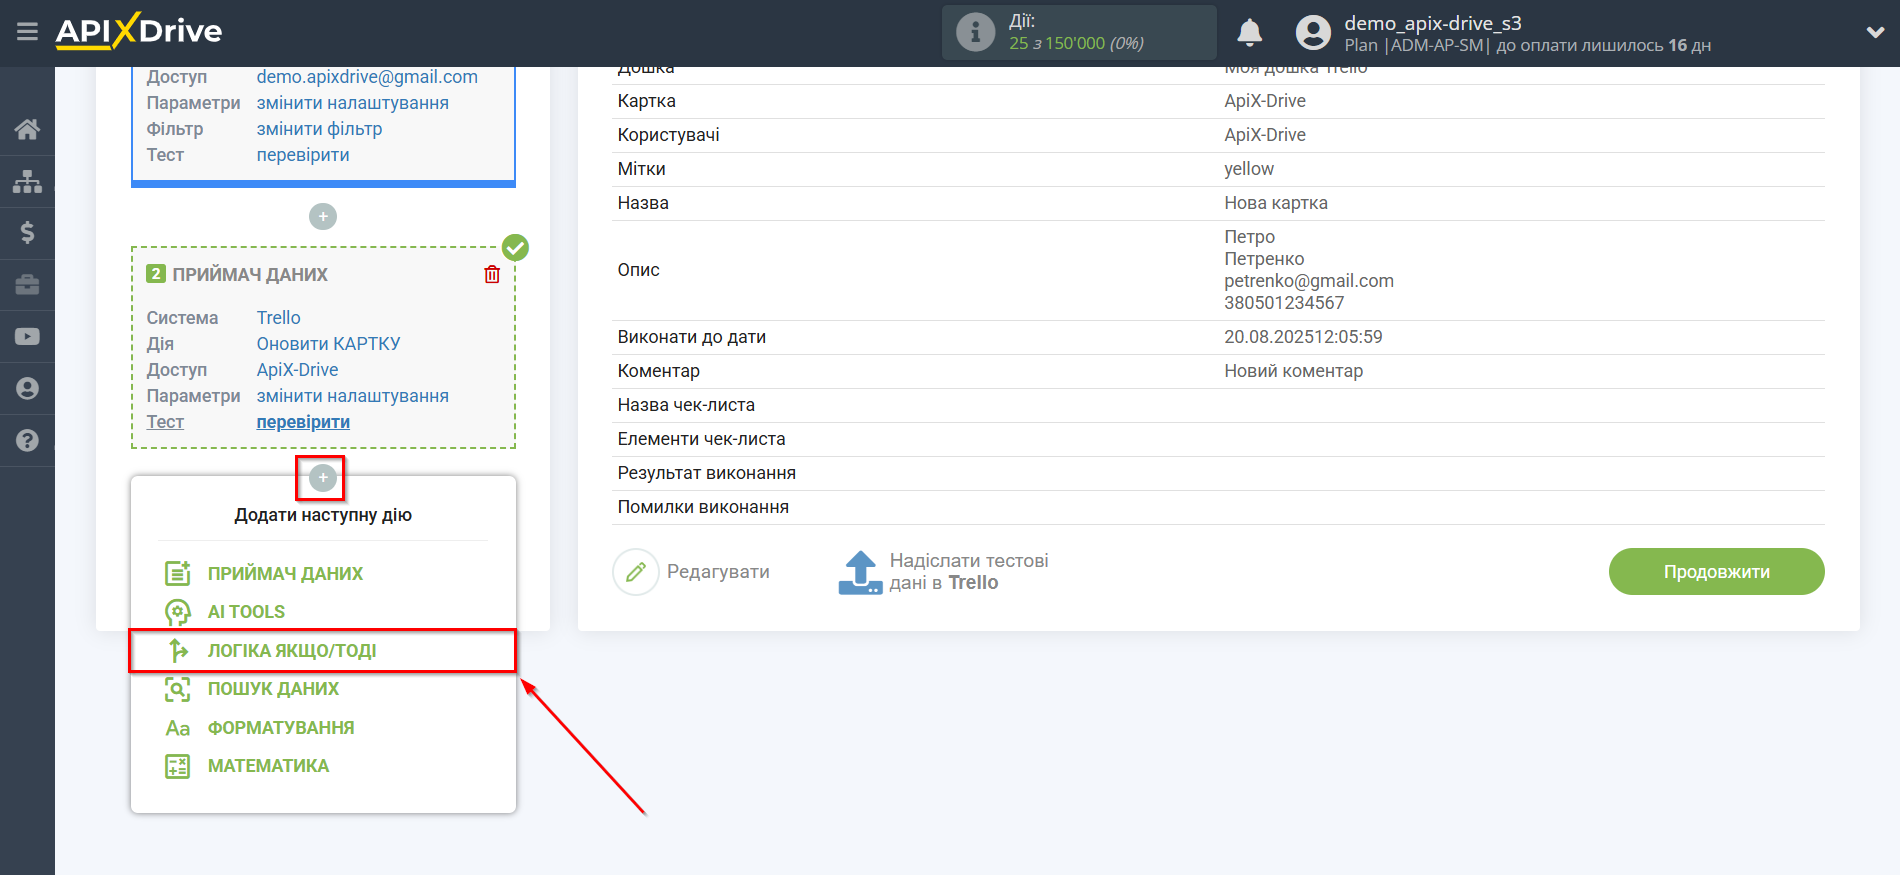Click Надіслати тестові дані в Trello

click(969, 572)
